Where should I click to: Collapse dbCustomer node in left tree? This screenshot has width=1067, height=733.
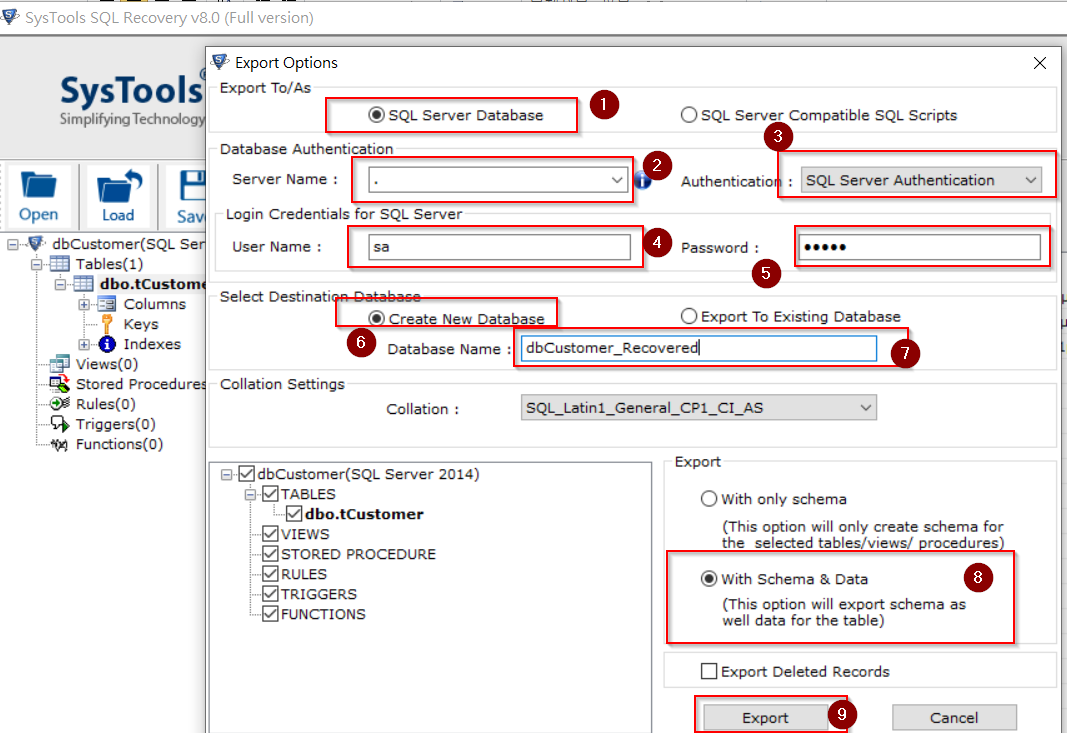pos(13,244)
